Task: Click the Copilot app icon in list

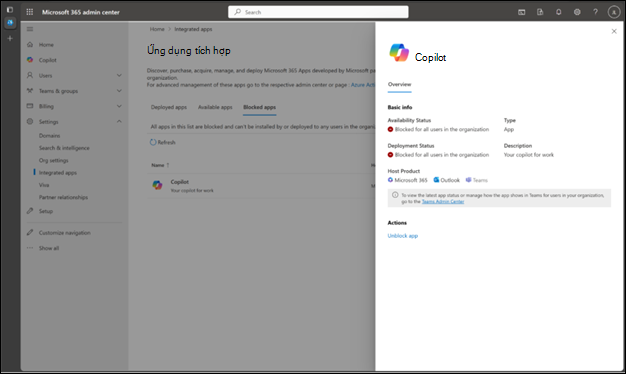Action: click(157, 185)
